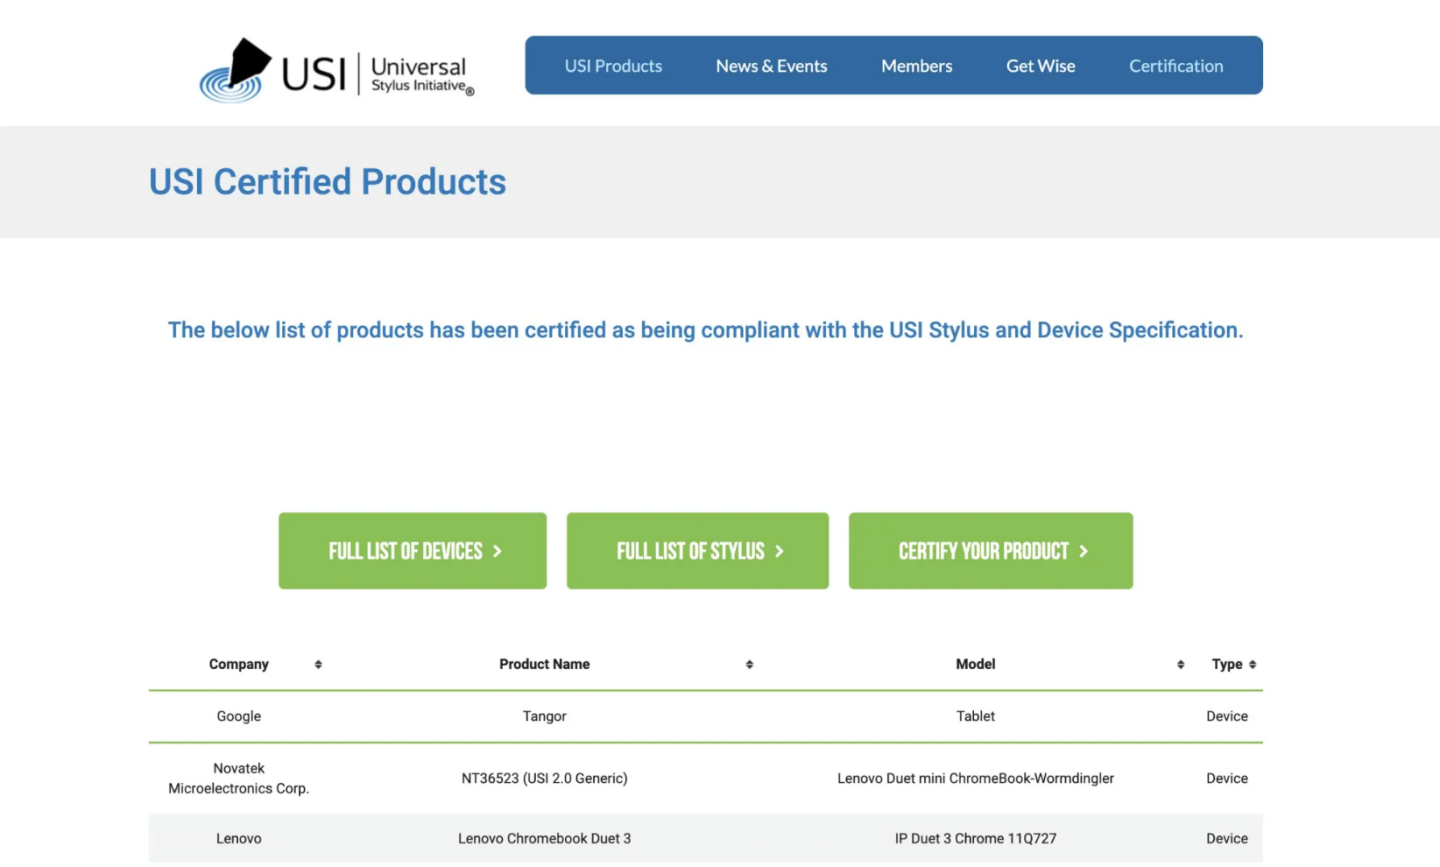Screen dimensions: 1440x867
Task: Click the USI Universal Stylus Initiative logo
Action: 337,71
